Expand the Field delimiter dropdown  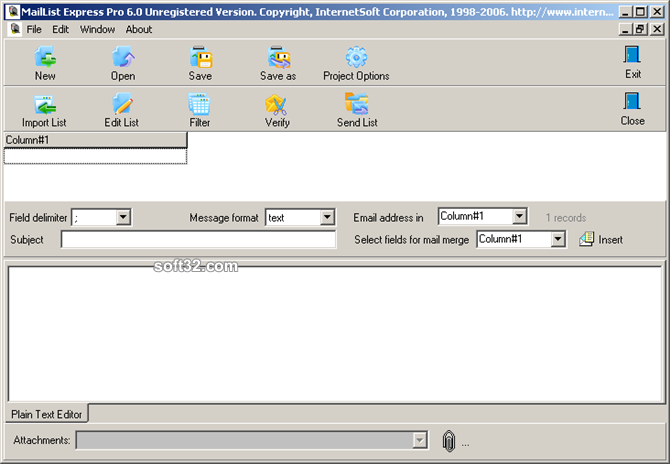click(x=123, y=217)
